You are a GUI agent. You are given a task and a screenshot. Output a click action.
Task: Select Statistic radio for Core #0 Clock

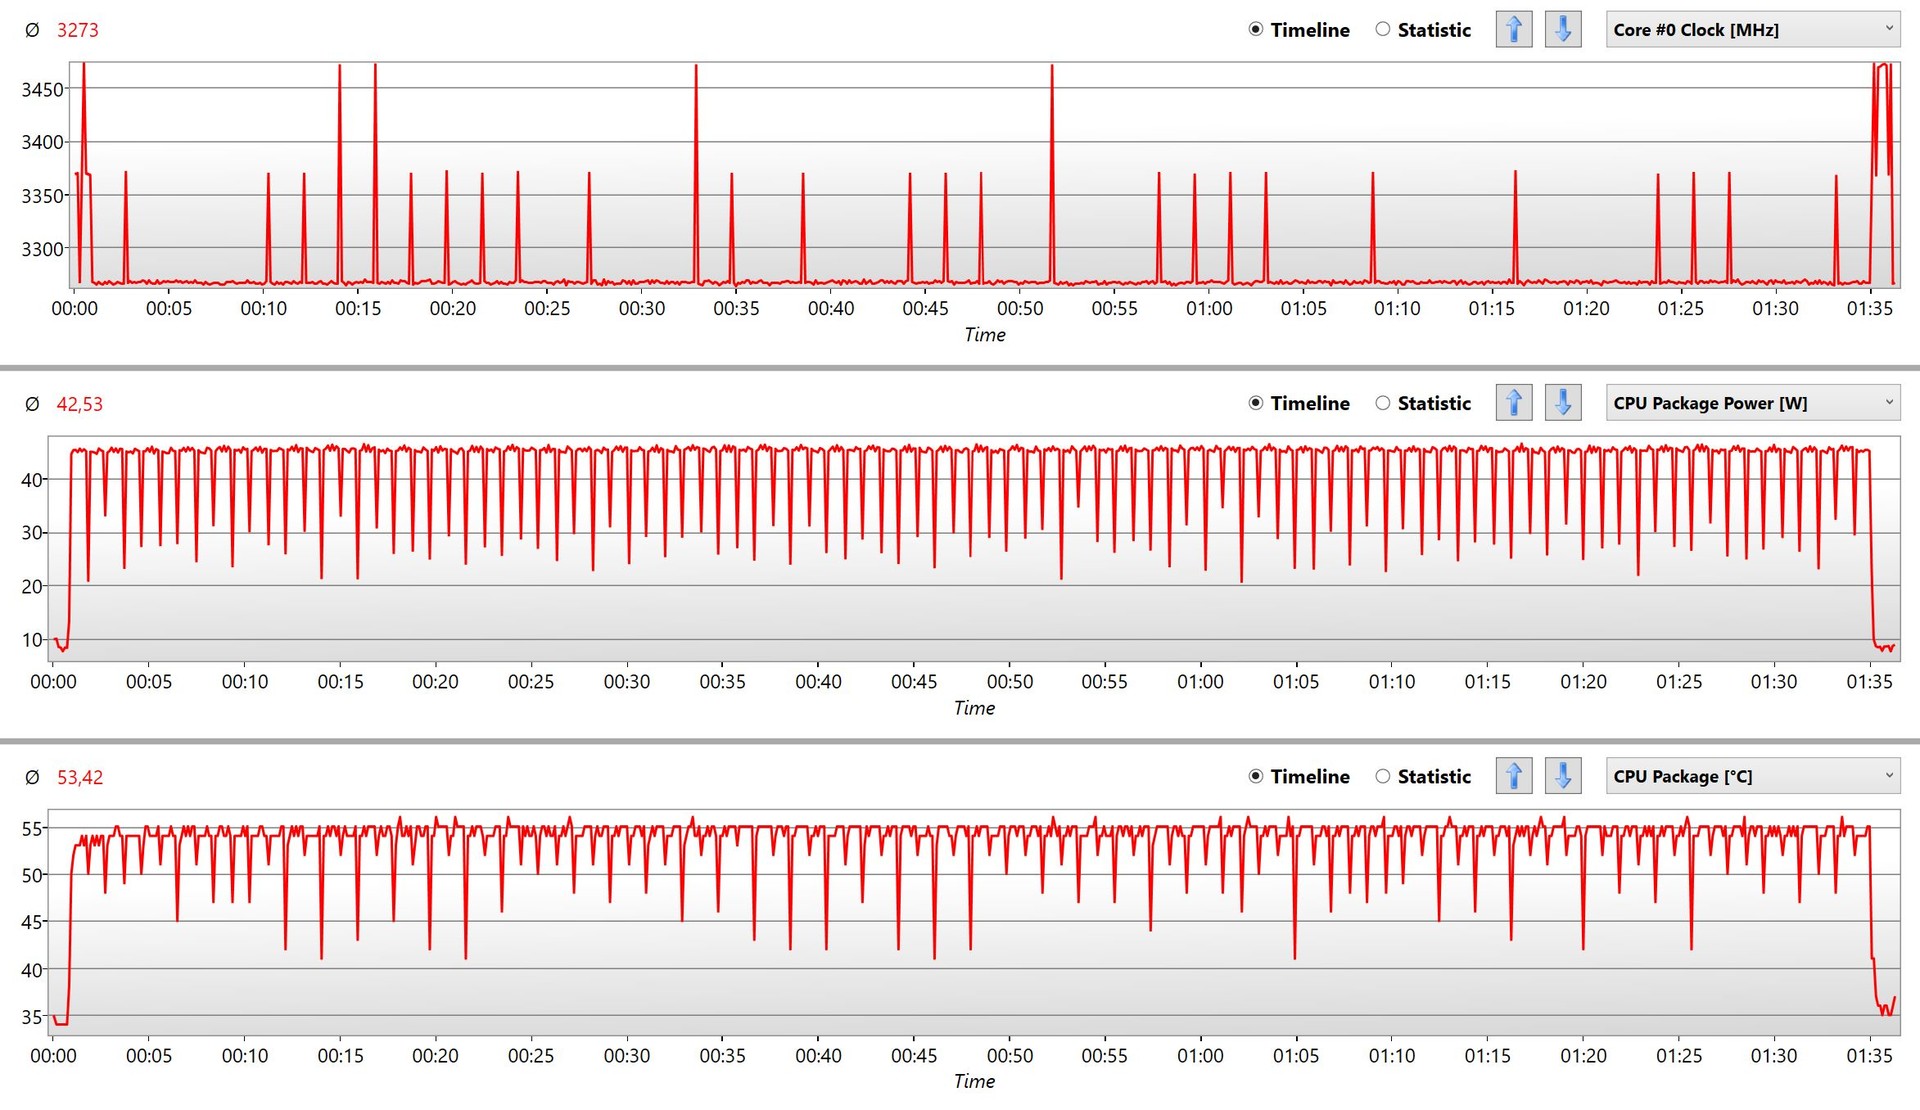[x=1383, y=30]
